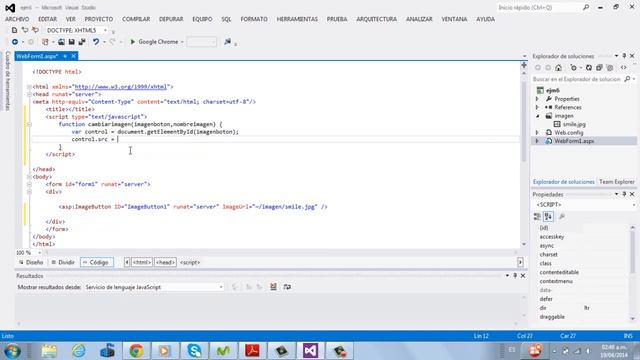This screenshot has height=360, width=640.
Task: Click Refresh icon in Solution Explorer
Action: 589,68
